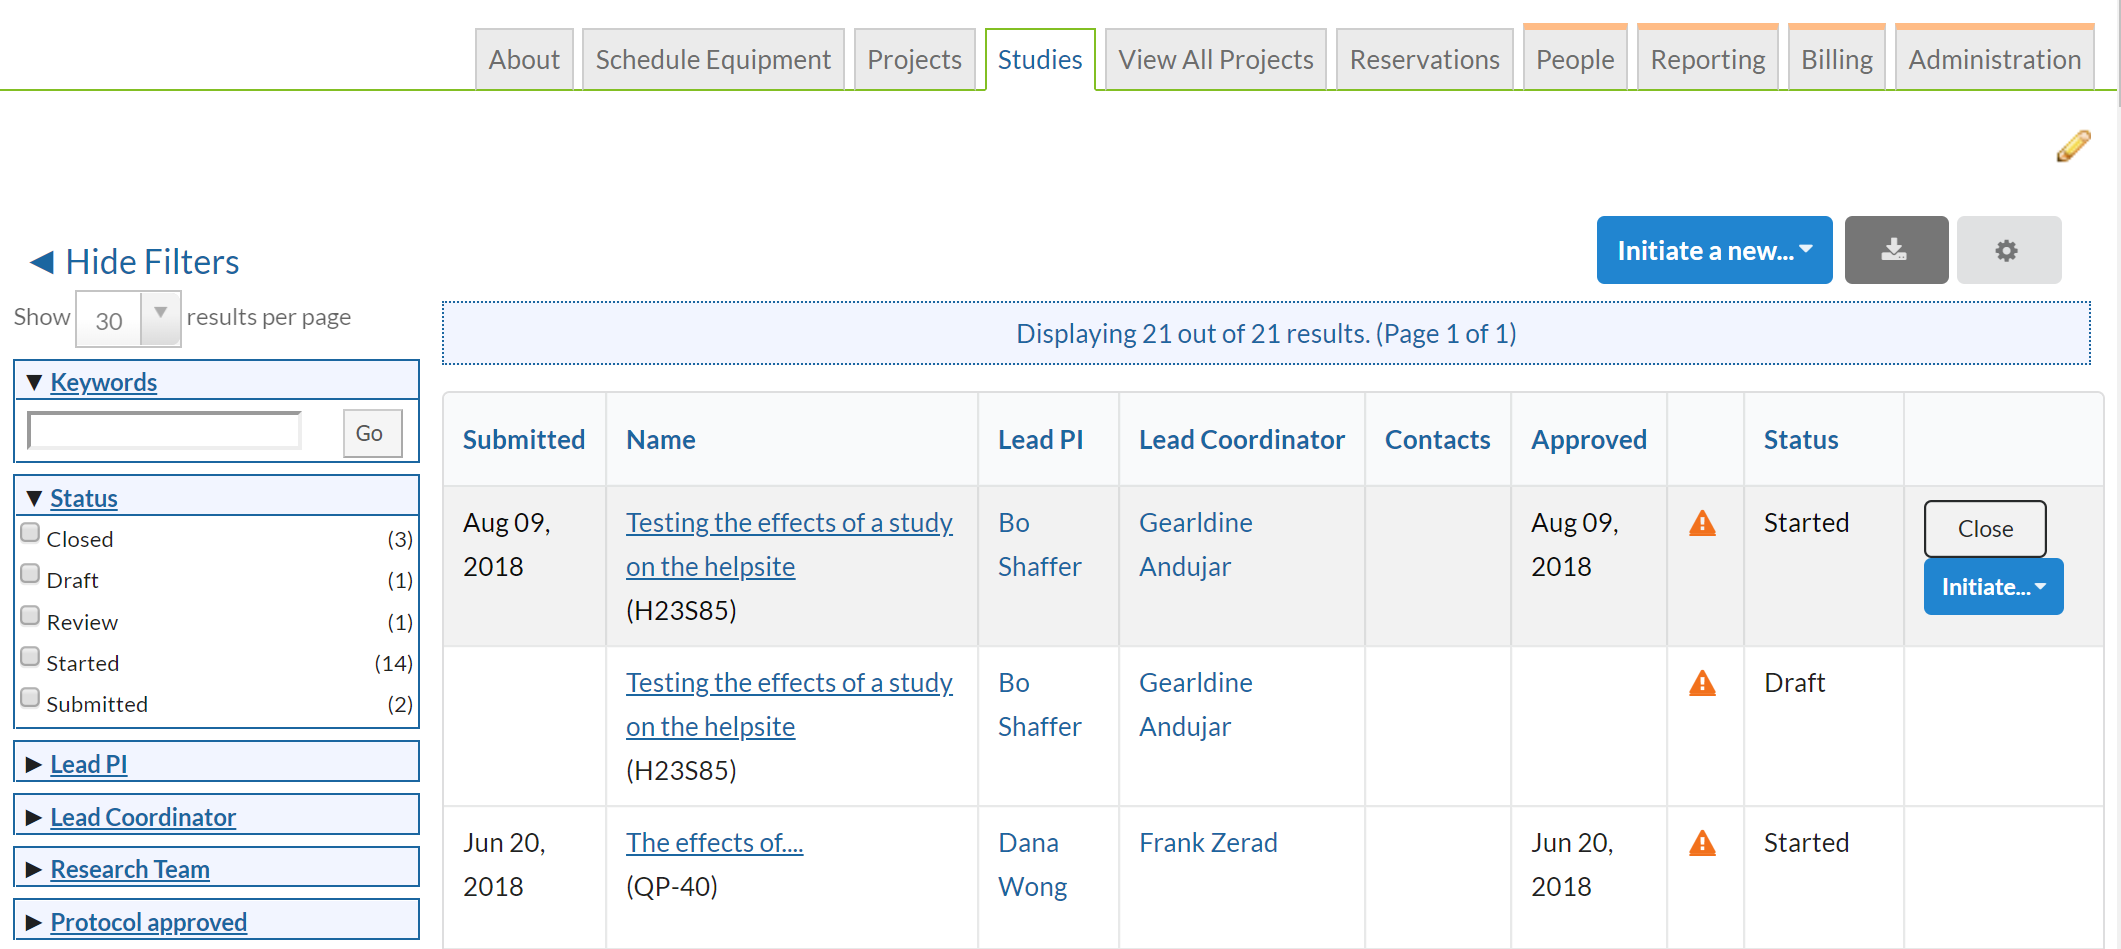Check the Started status filter
The height and width of the screenshot is (949, 2121).
pos(31,657)
